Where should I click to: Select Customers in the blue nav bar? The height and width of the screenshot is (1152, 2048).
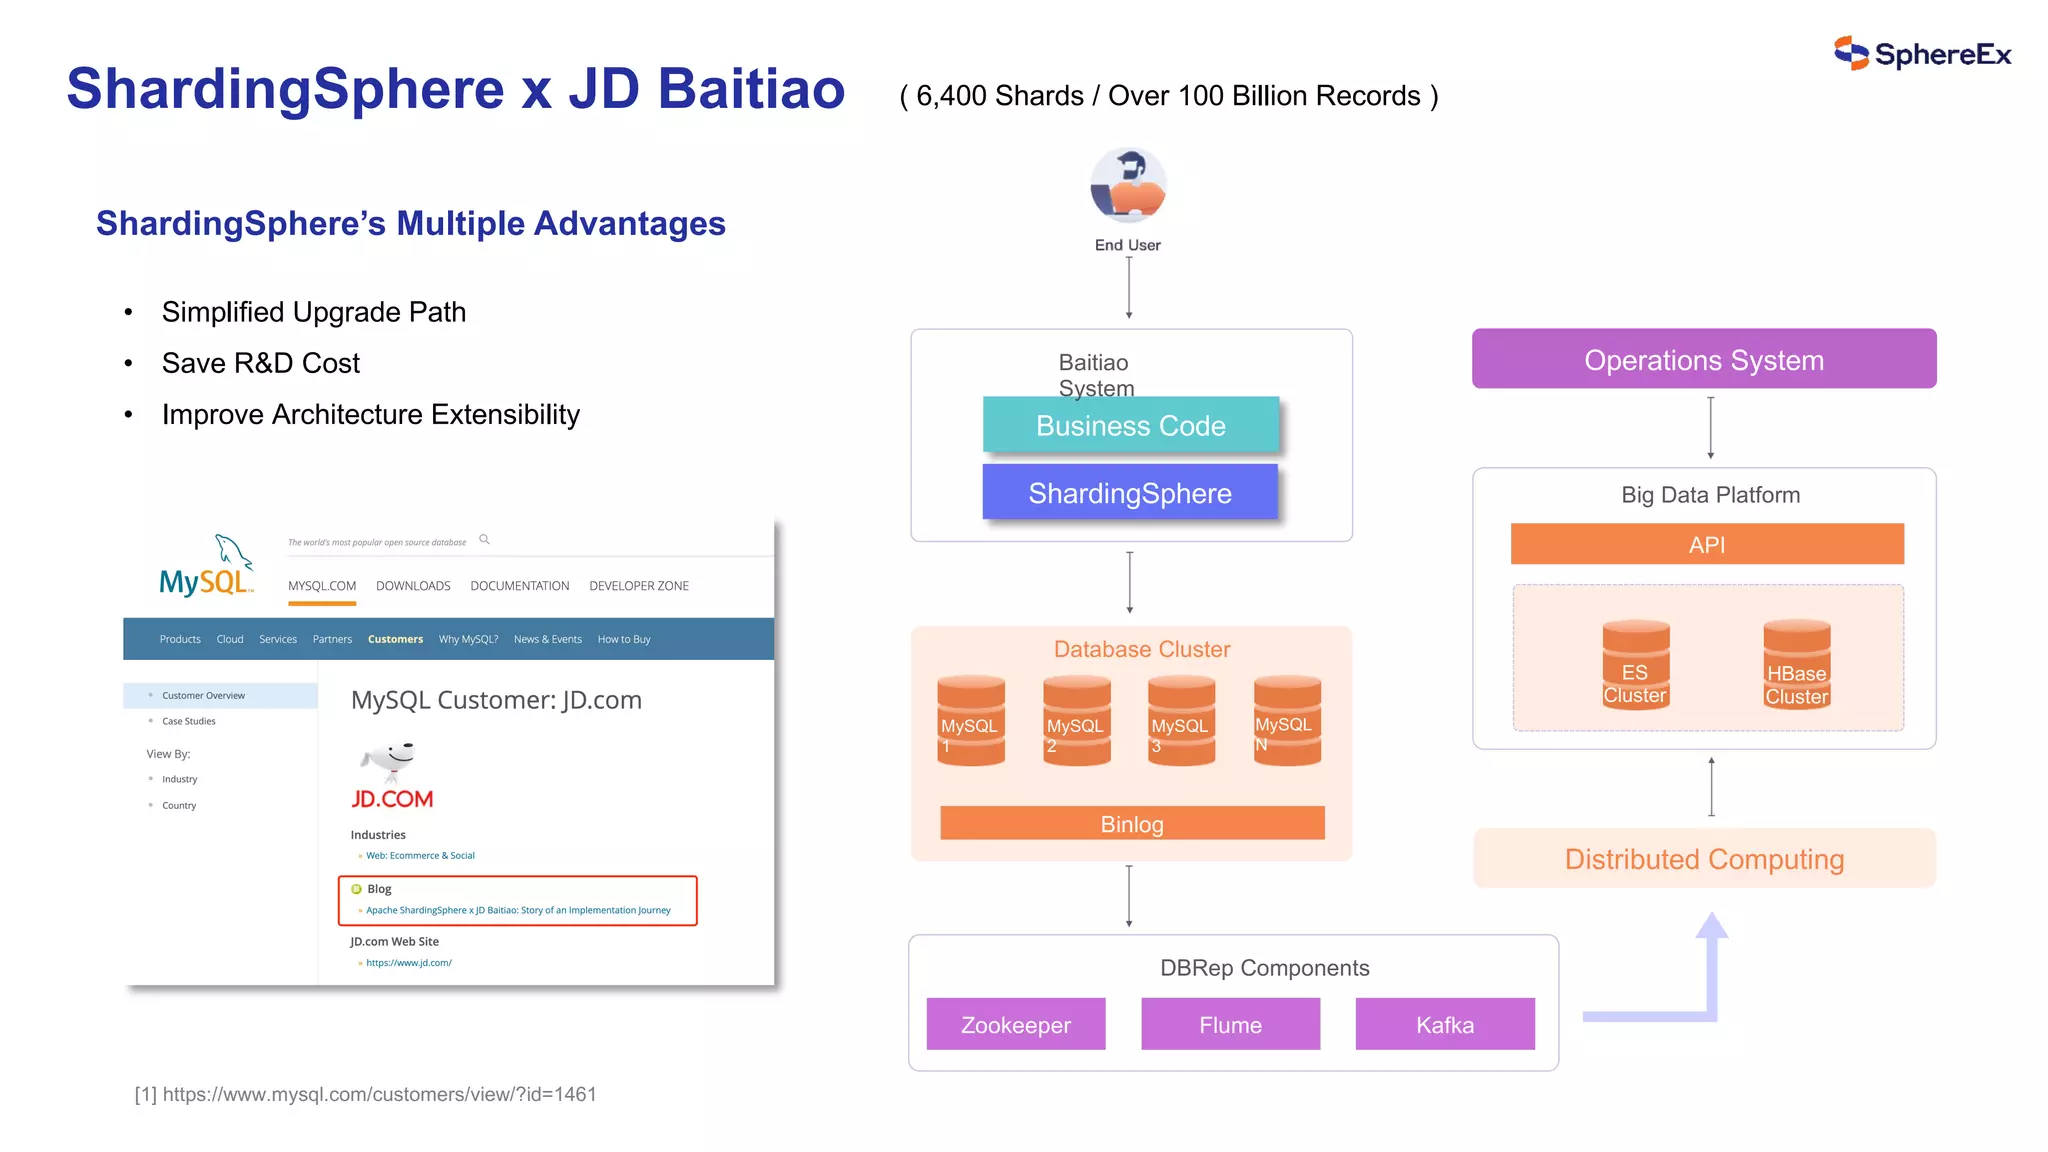click(x=395, y=640)
